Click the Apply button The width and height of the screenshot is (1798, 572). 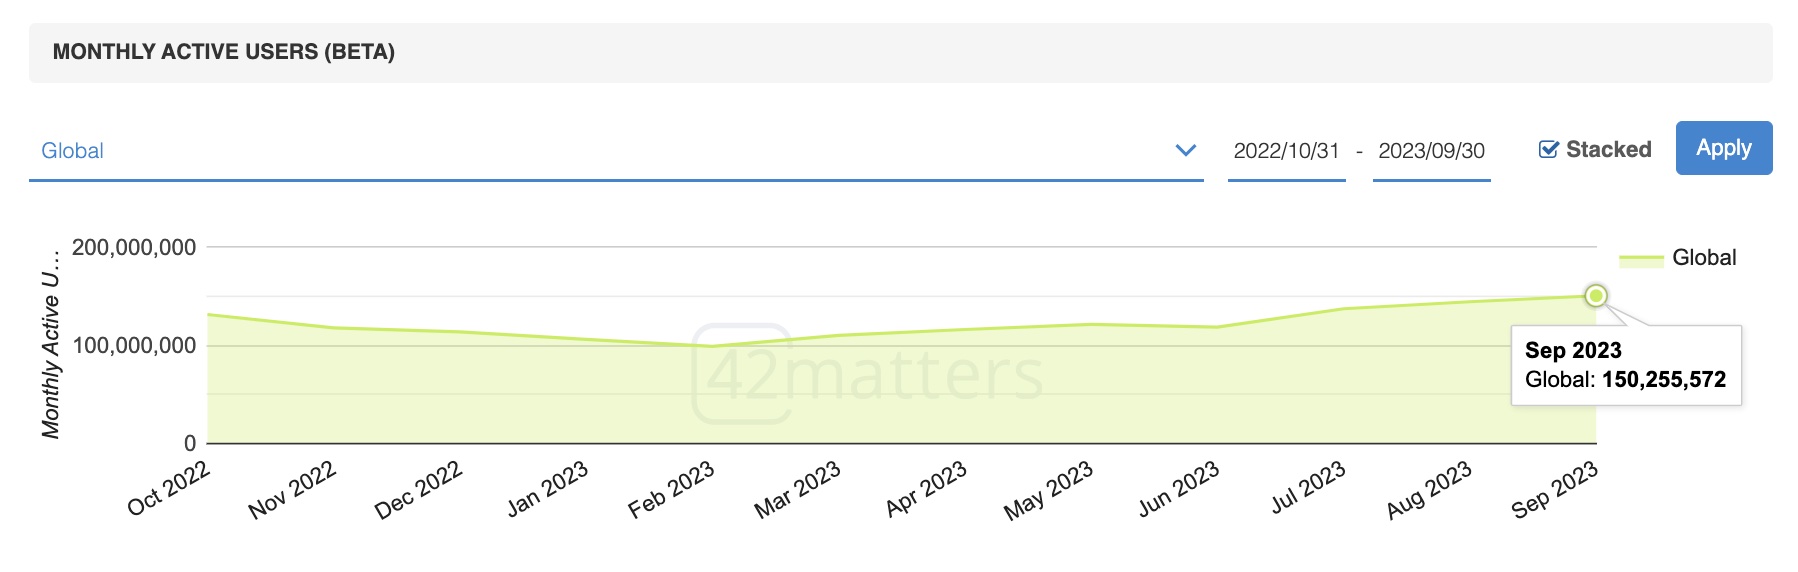pos(1724,148)
